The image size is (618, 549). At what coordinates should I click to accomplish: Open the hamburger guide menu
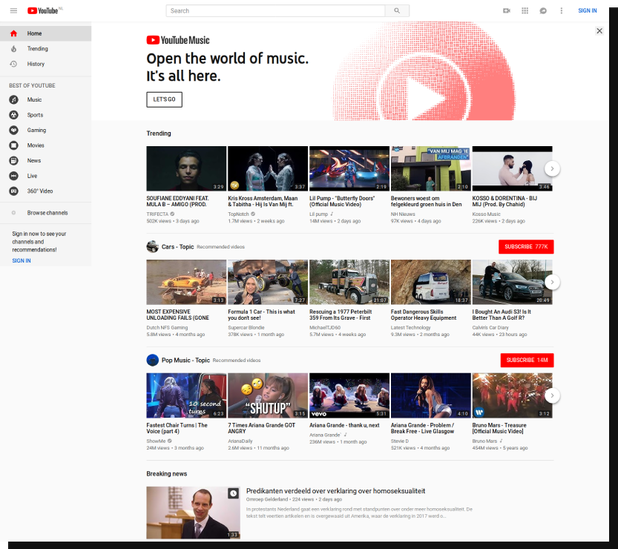[x=13, y=11]
